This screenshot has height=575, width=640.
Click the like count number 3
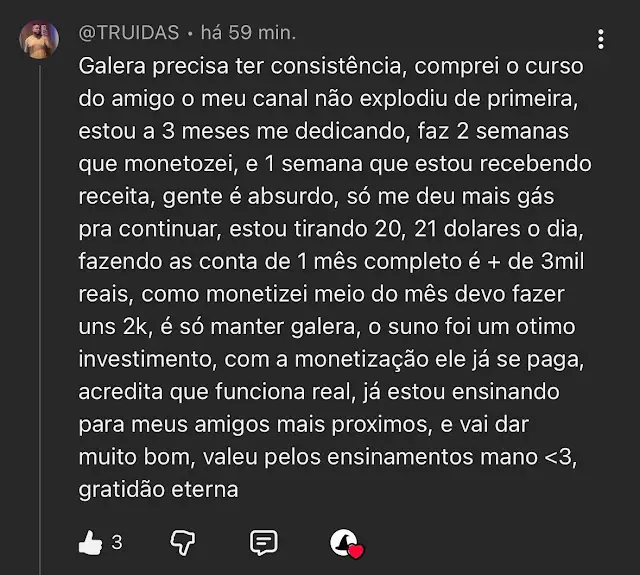[117, 543]
